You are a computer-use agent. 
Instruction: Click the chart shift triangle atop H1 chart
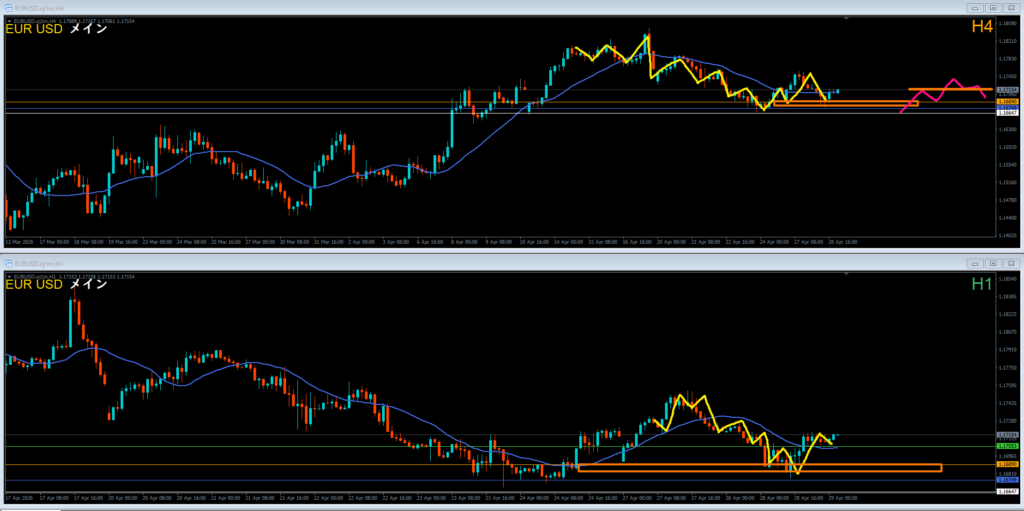coord(847,276)
